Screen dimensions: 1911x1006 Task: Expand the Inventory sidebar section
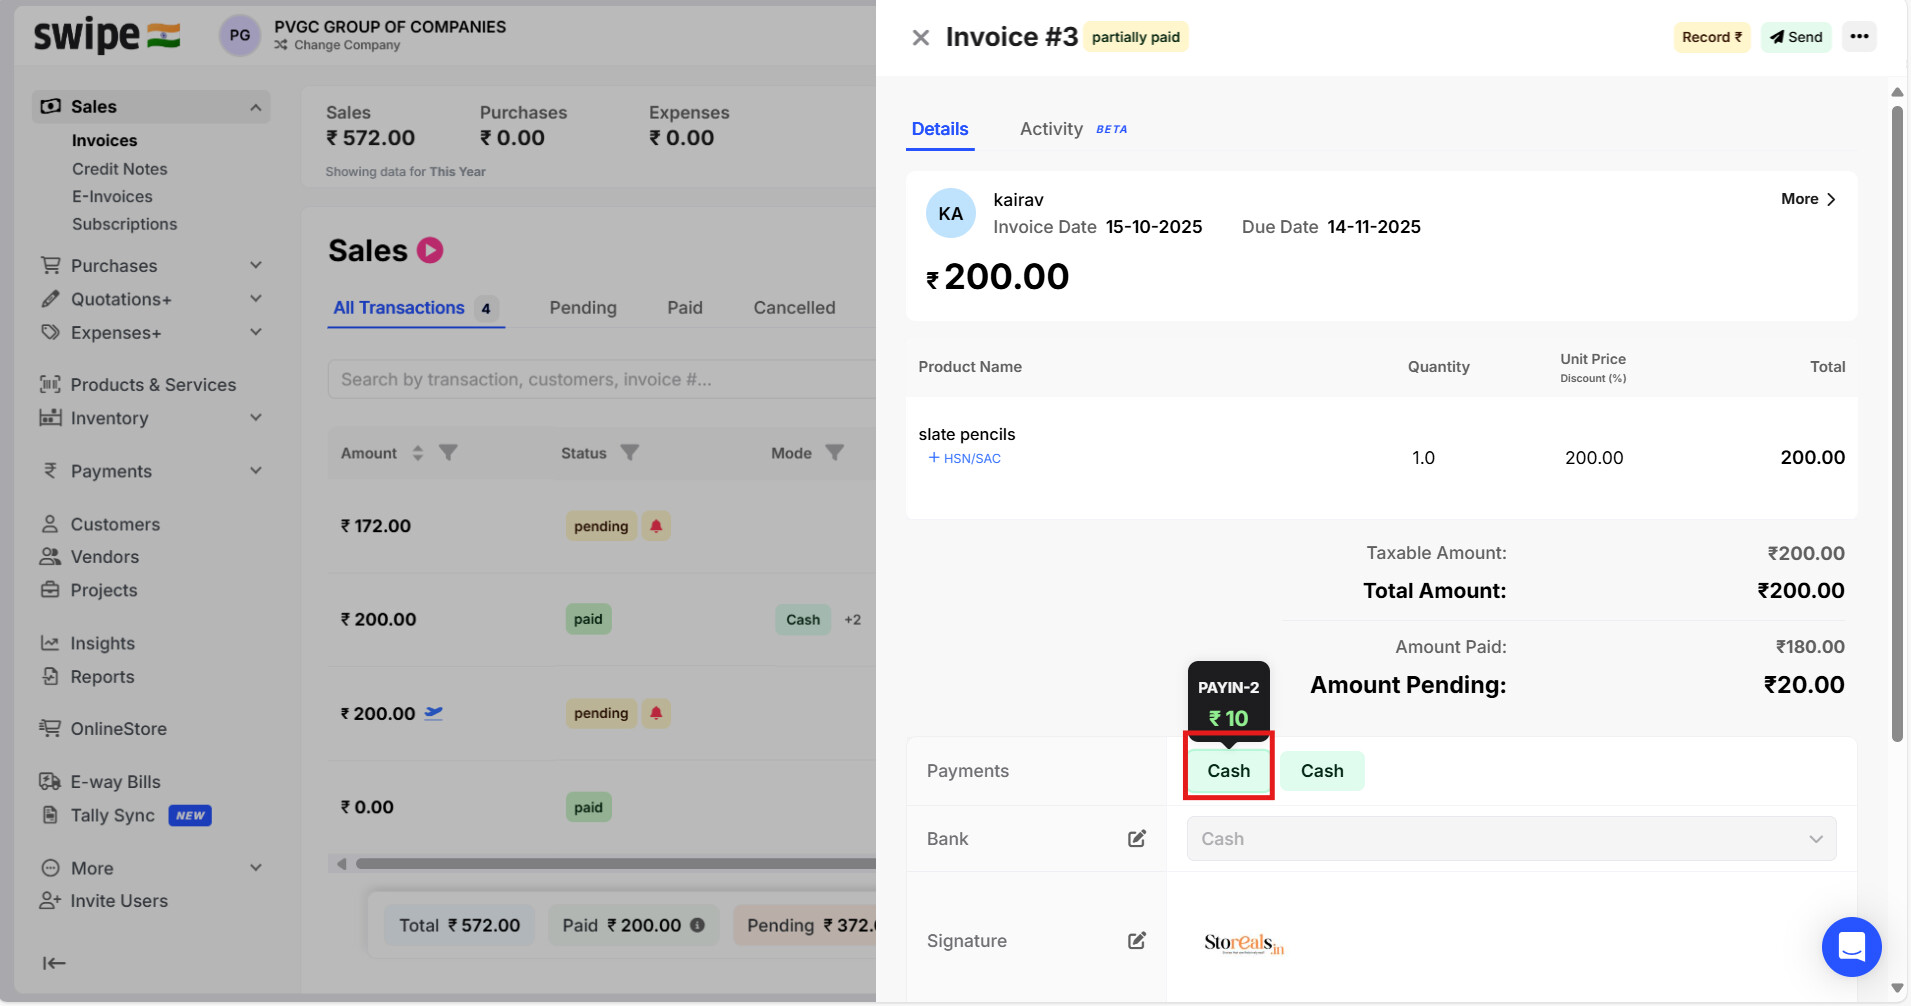[256, 418]
